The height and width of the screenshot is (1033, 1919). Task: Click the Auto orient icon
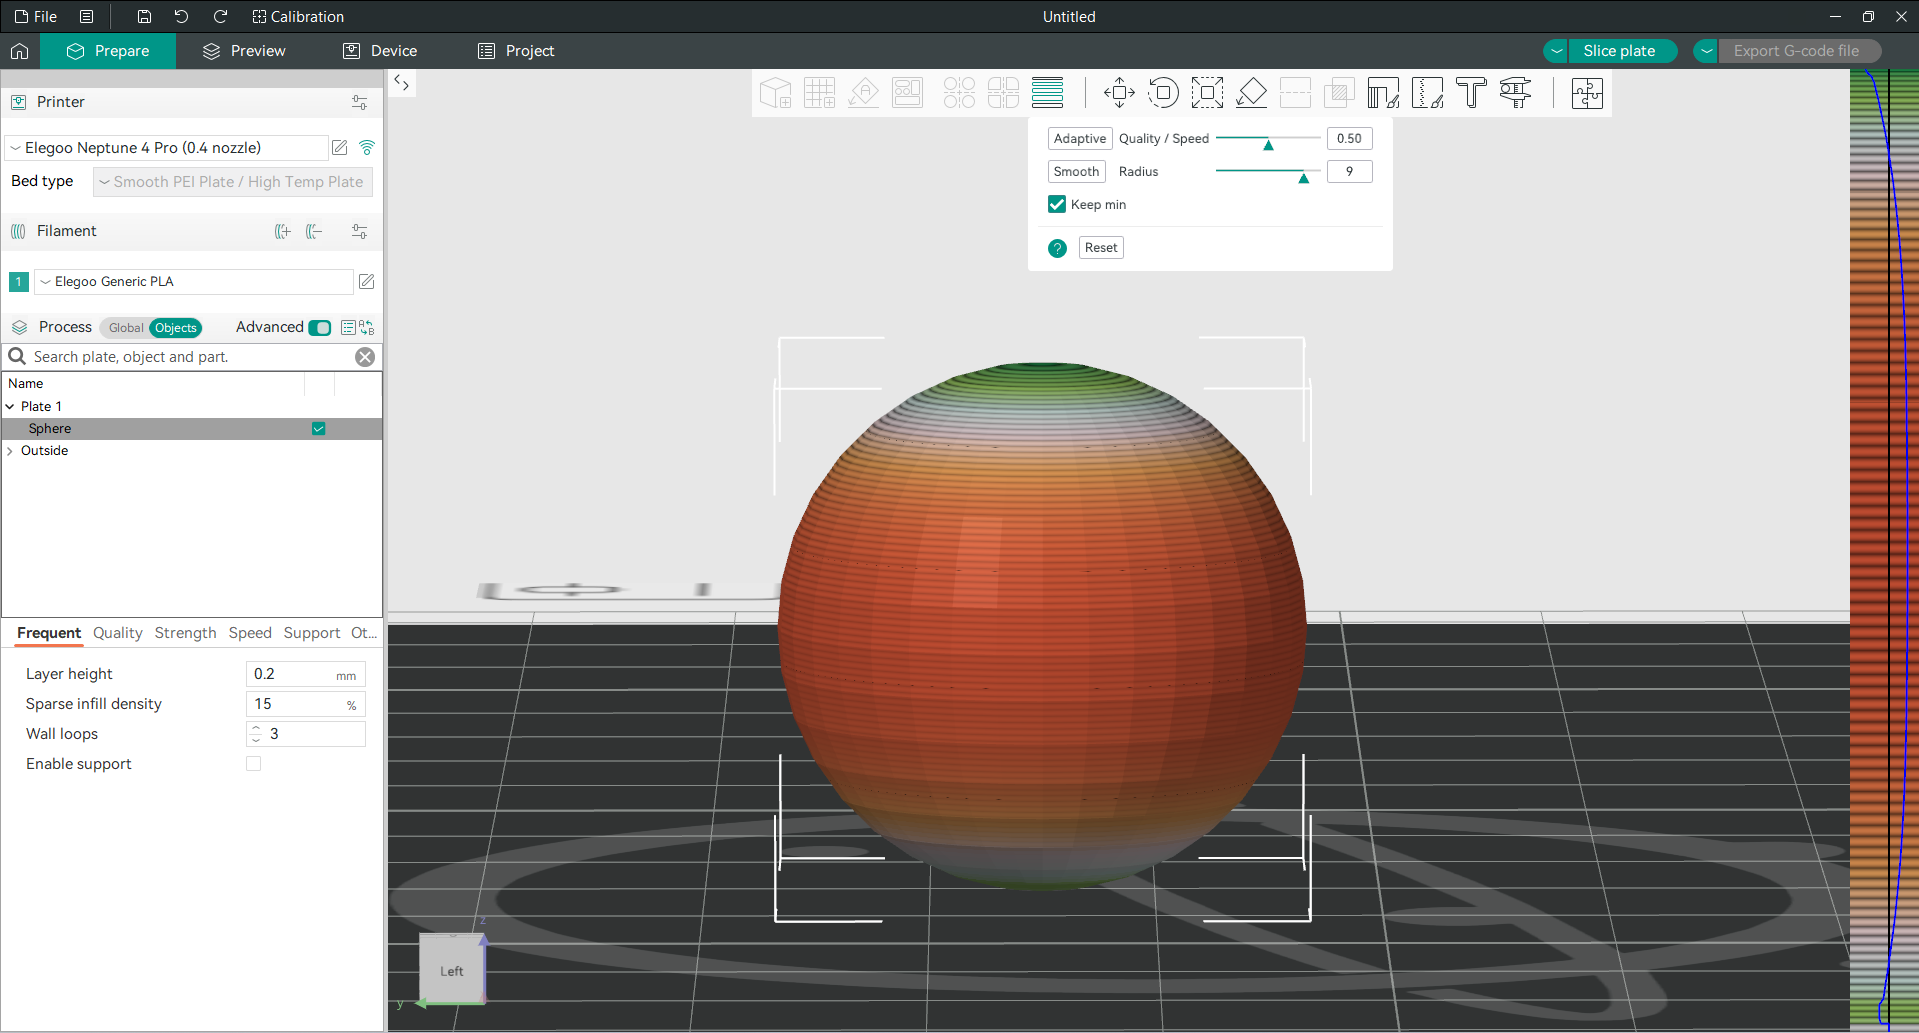(863, 93)
